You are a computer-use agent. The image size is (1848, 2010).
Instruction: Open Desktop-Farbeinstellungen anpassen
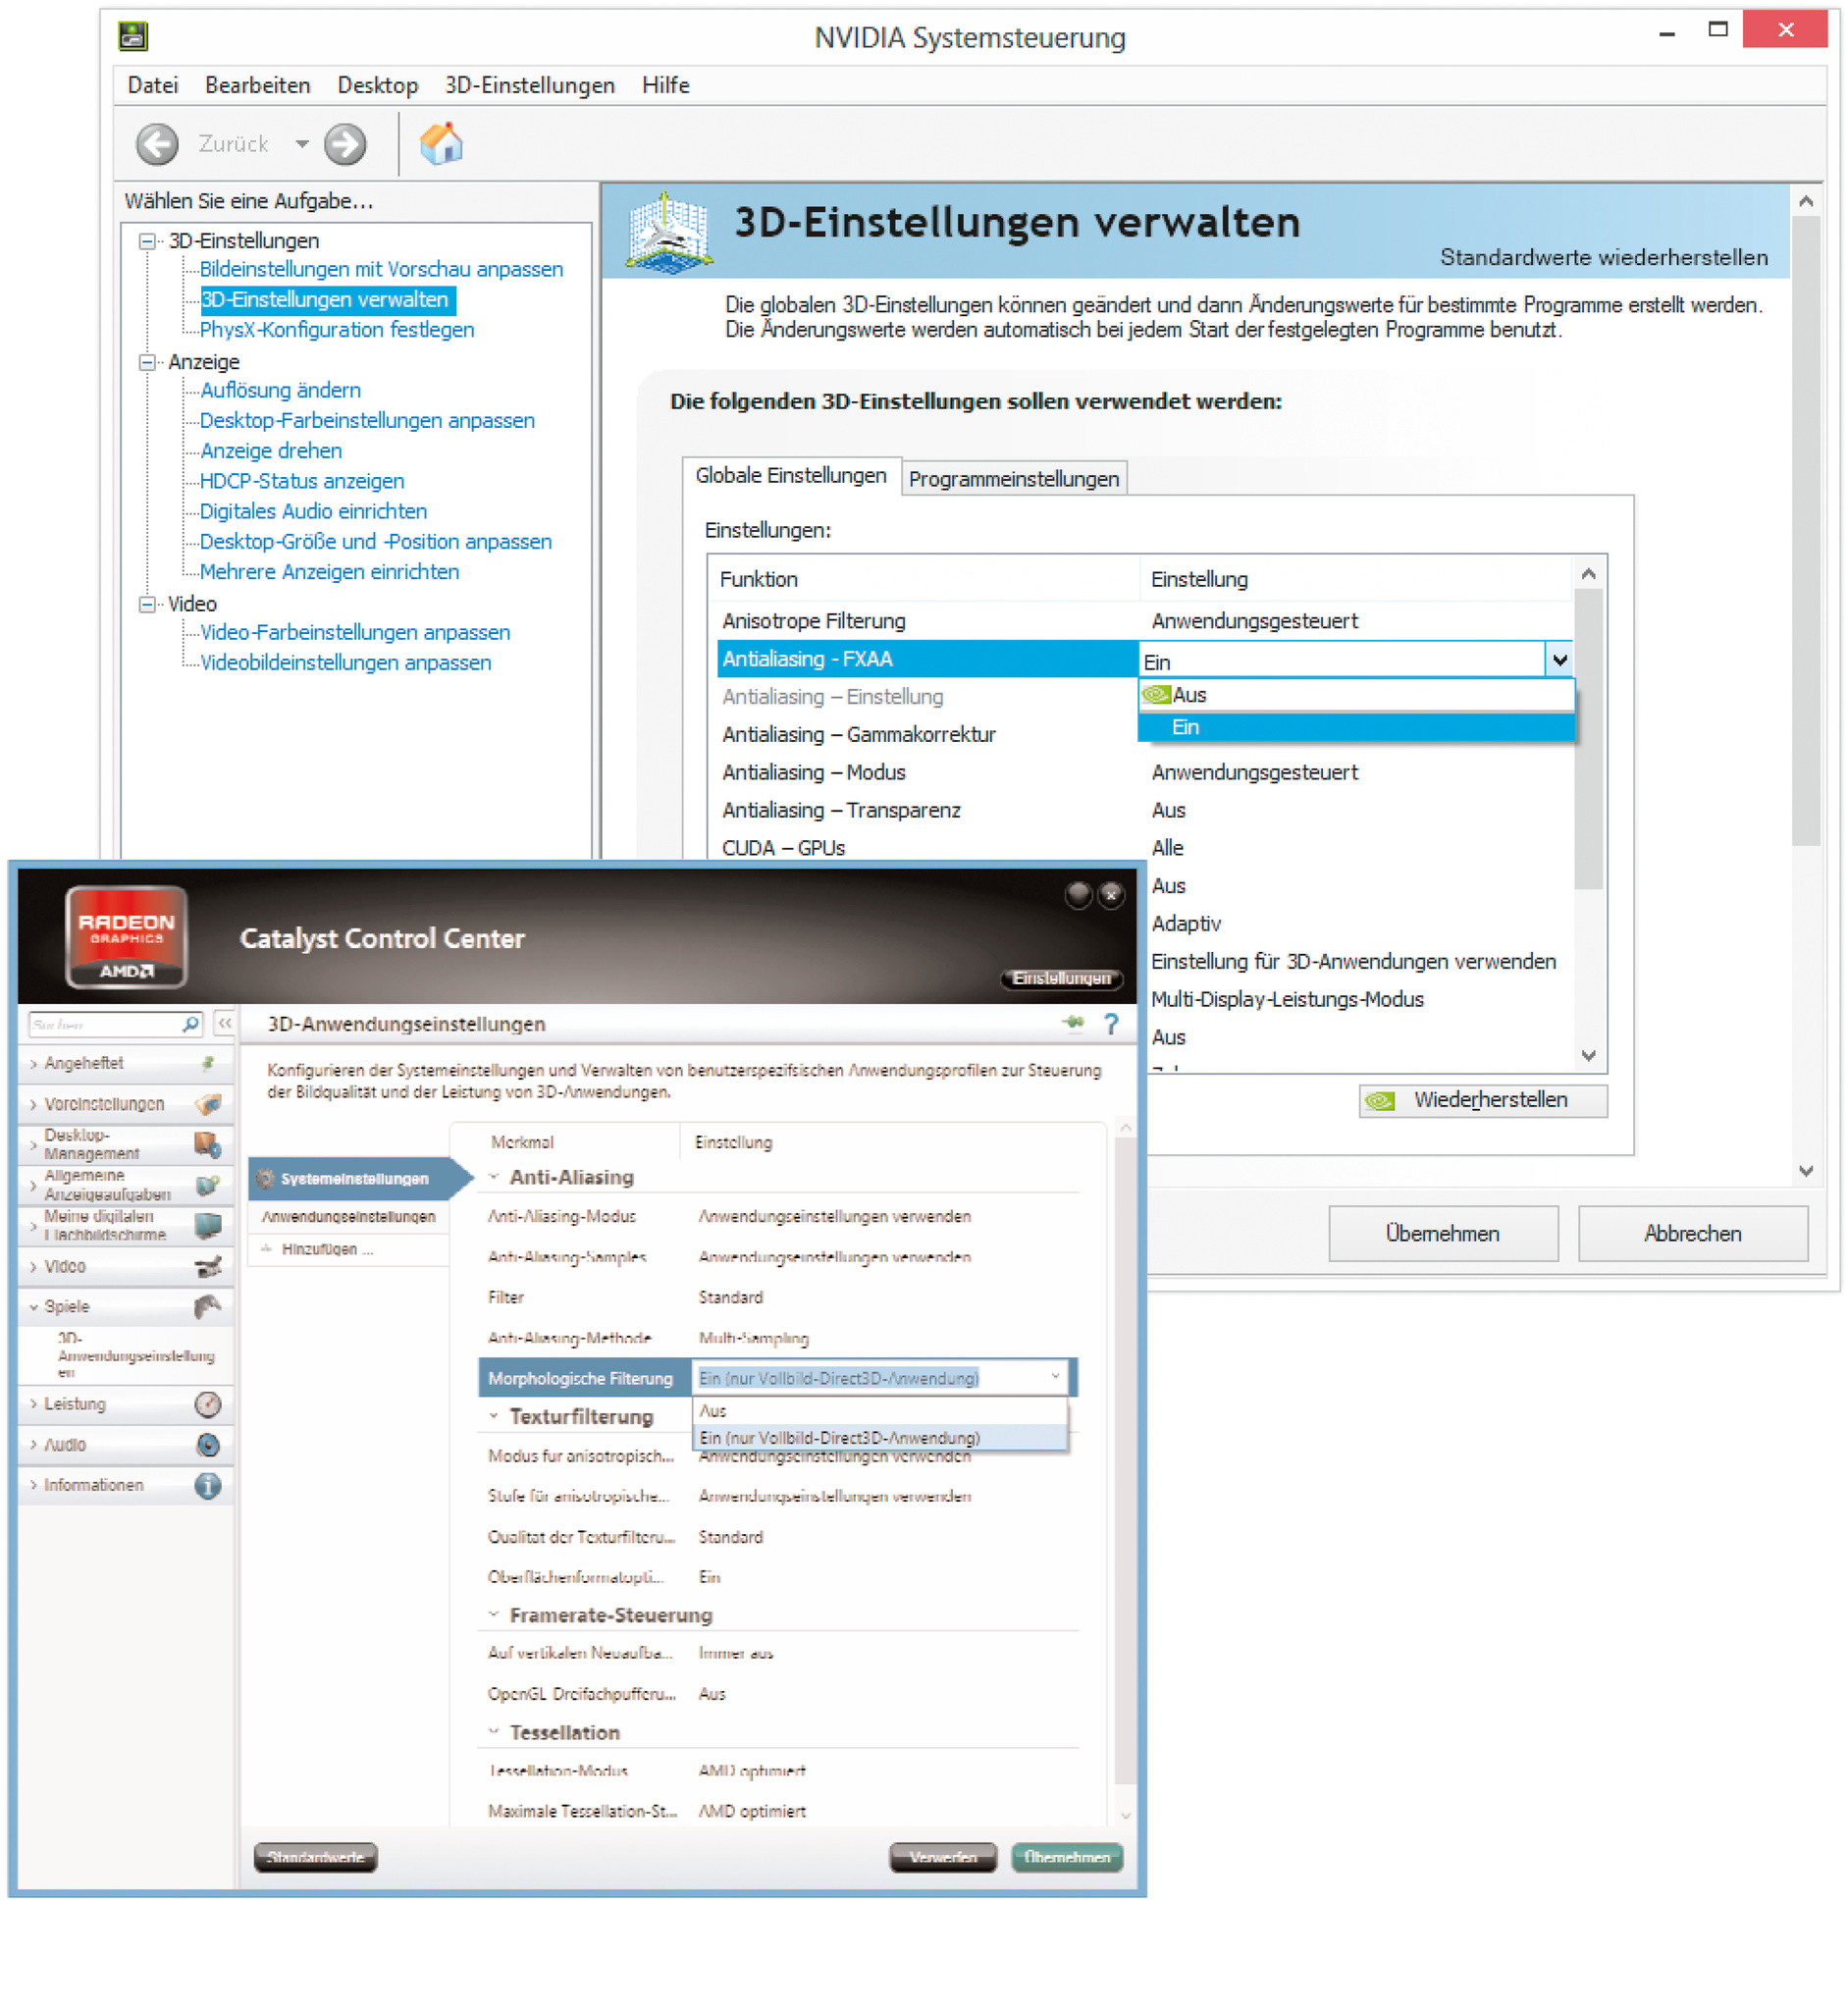[x=367, y=420]
